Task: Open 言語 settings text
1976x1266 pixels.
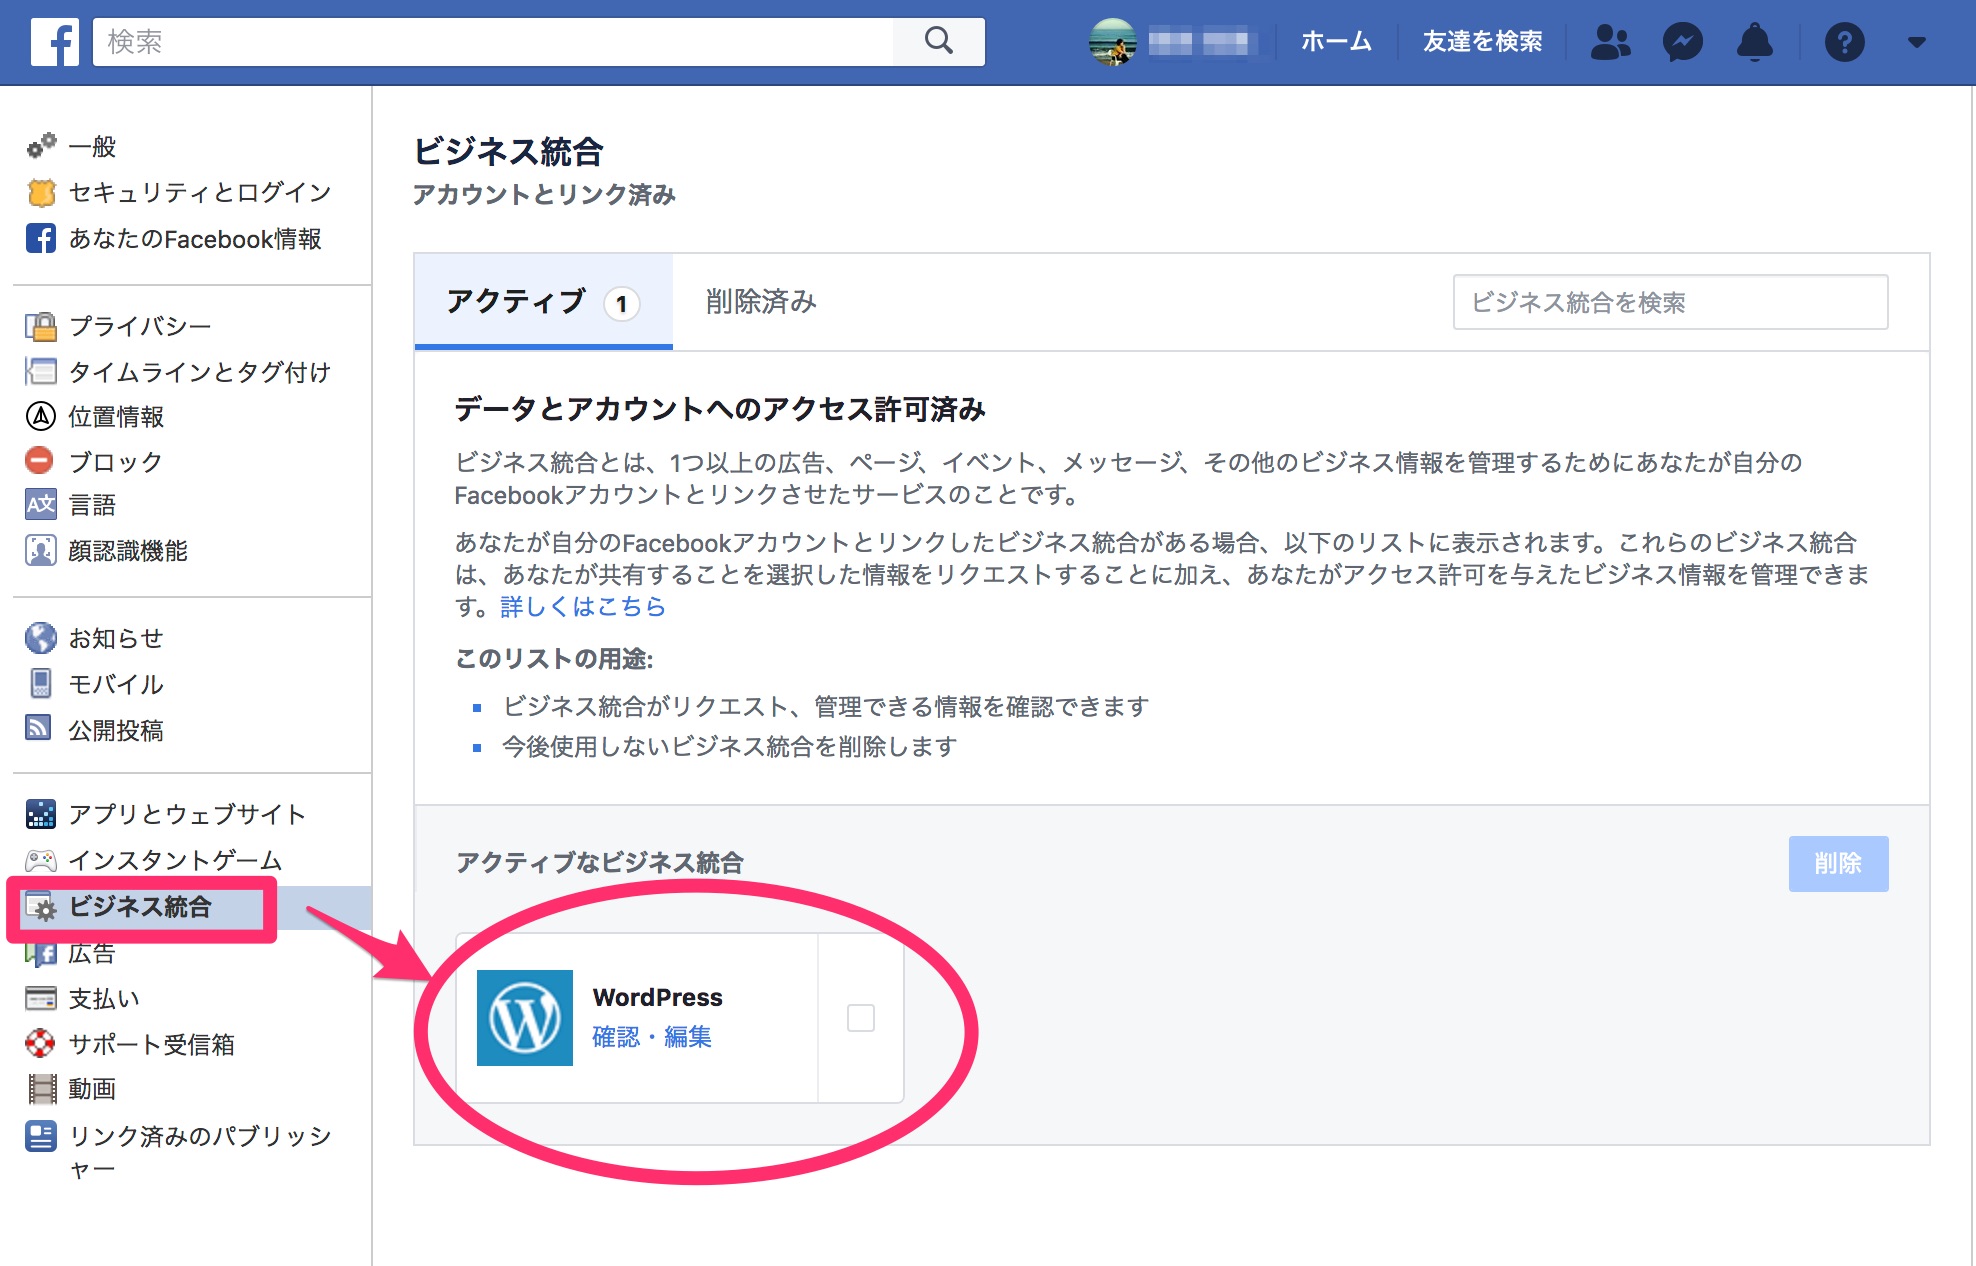Action: [x=92, y=504]
